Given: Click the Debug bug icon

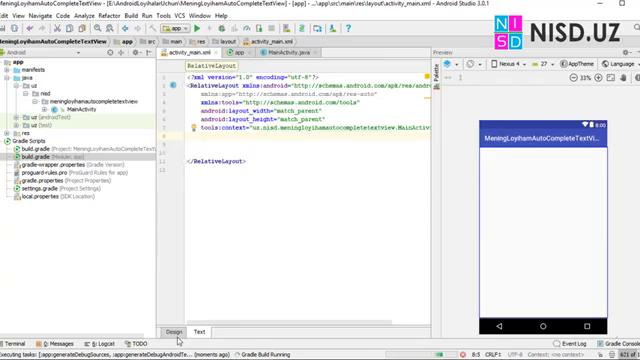Looking at the screenshot, I should pyautogui.click(x=222, y=28).
